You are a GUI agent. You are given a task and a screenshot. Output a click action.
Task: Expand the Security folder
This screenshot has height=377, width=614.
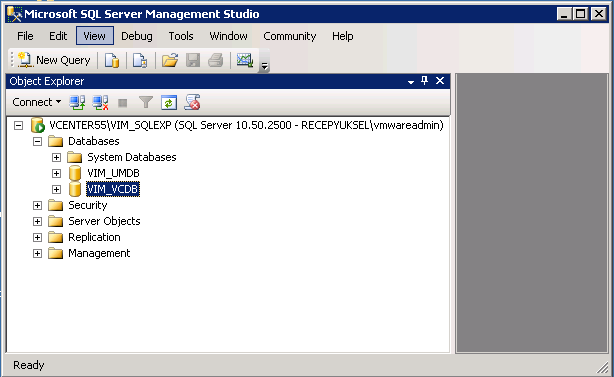pos(37,206)
